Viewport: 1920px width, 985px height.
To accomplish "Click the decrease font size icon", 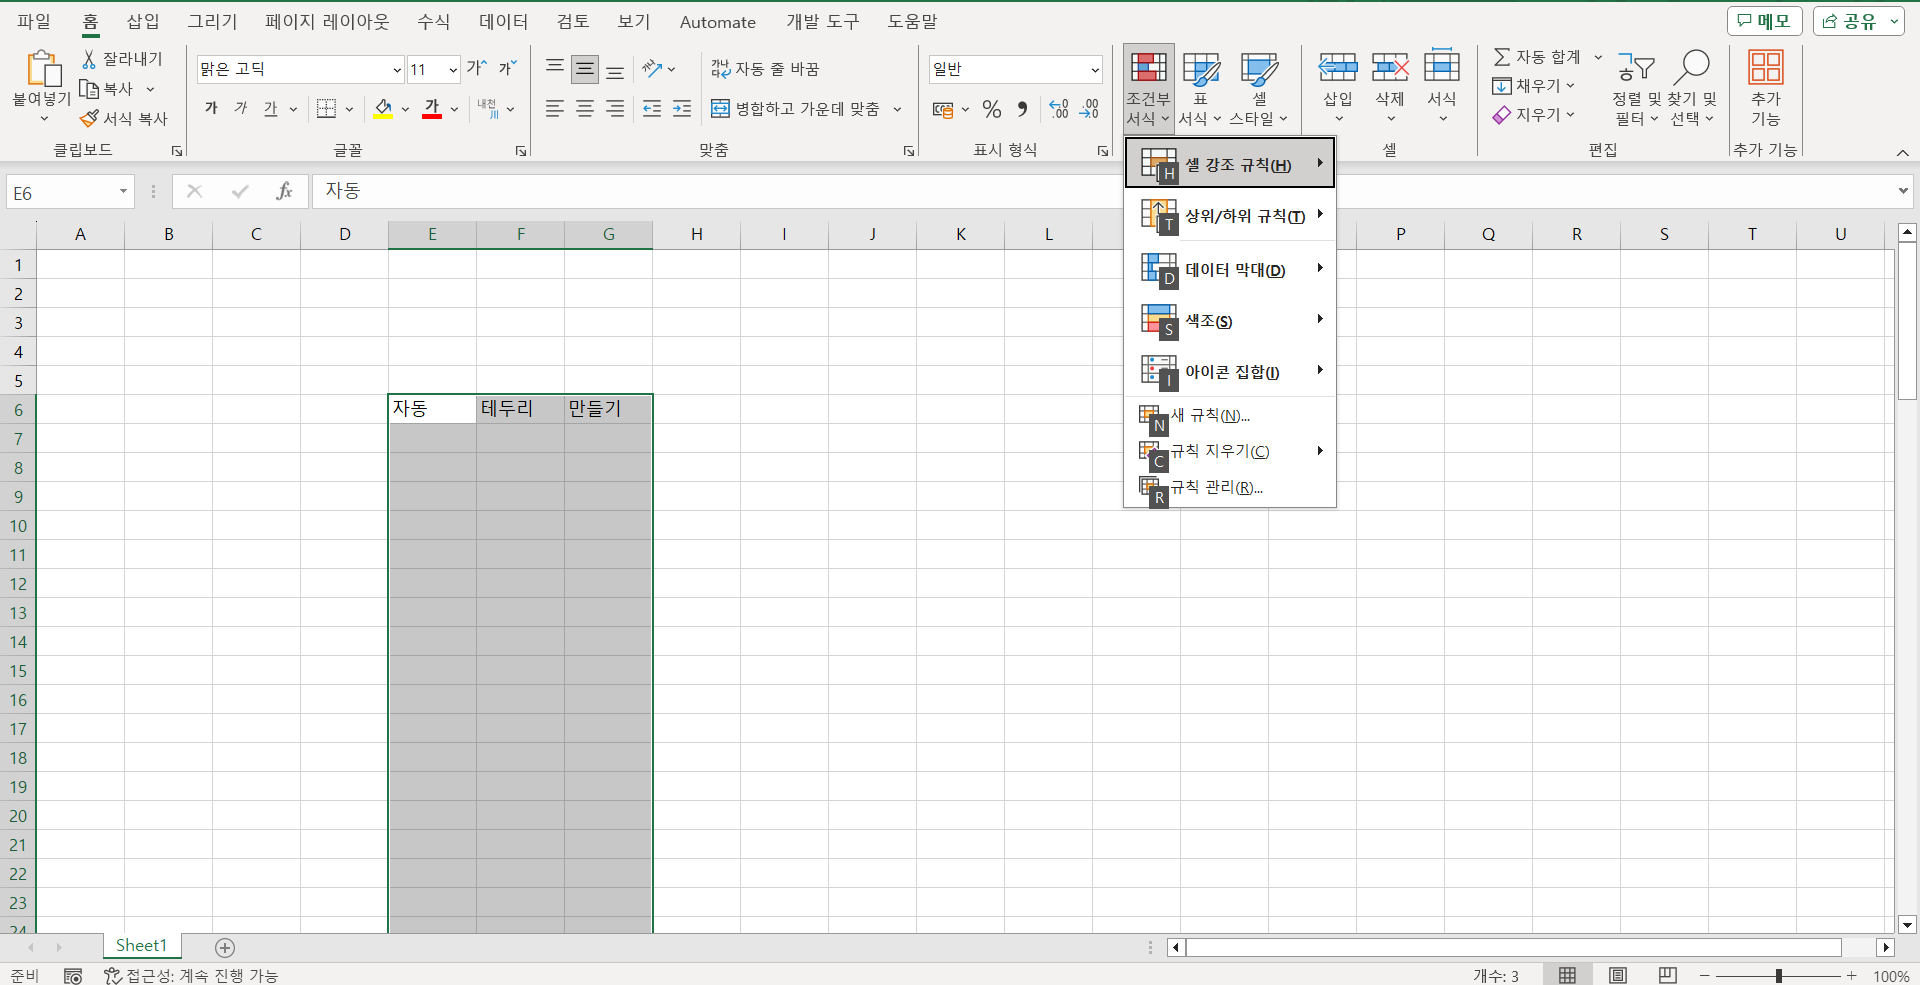I will [508, 68].
